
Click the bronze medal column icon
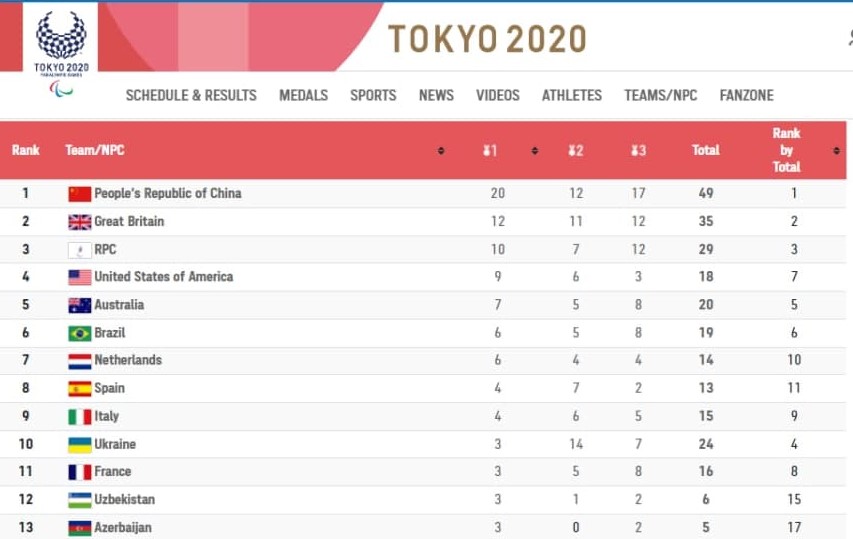(x=637, y=151)
